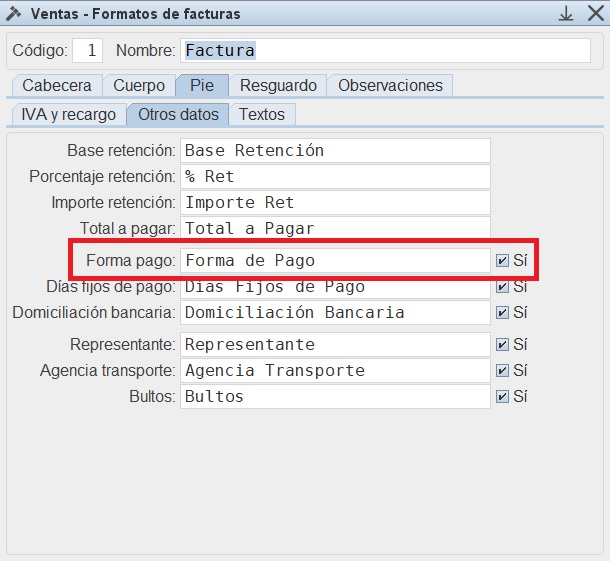Click the Nombre field containing Factura
The image size is (610, 561).
coord(384,50)
